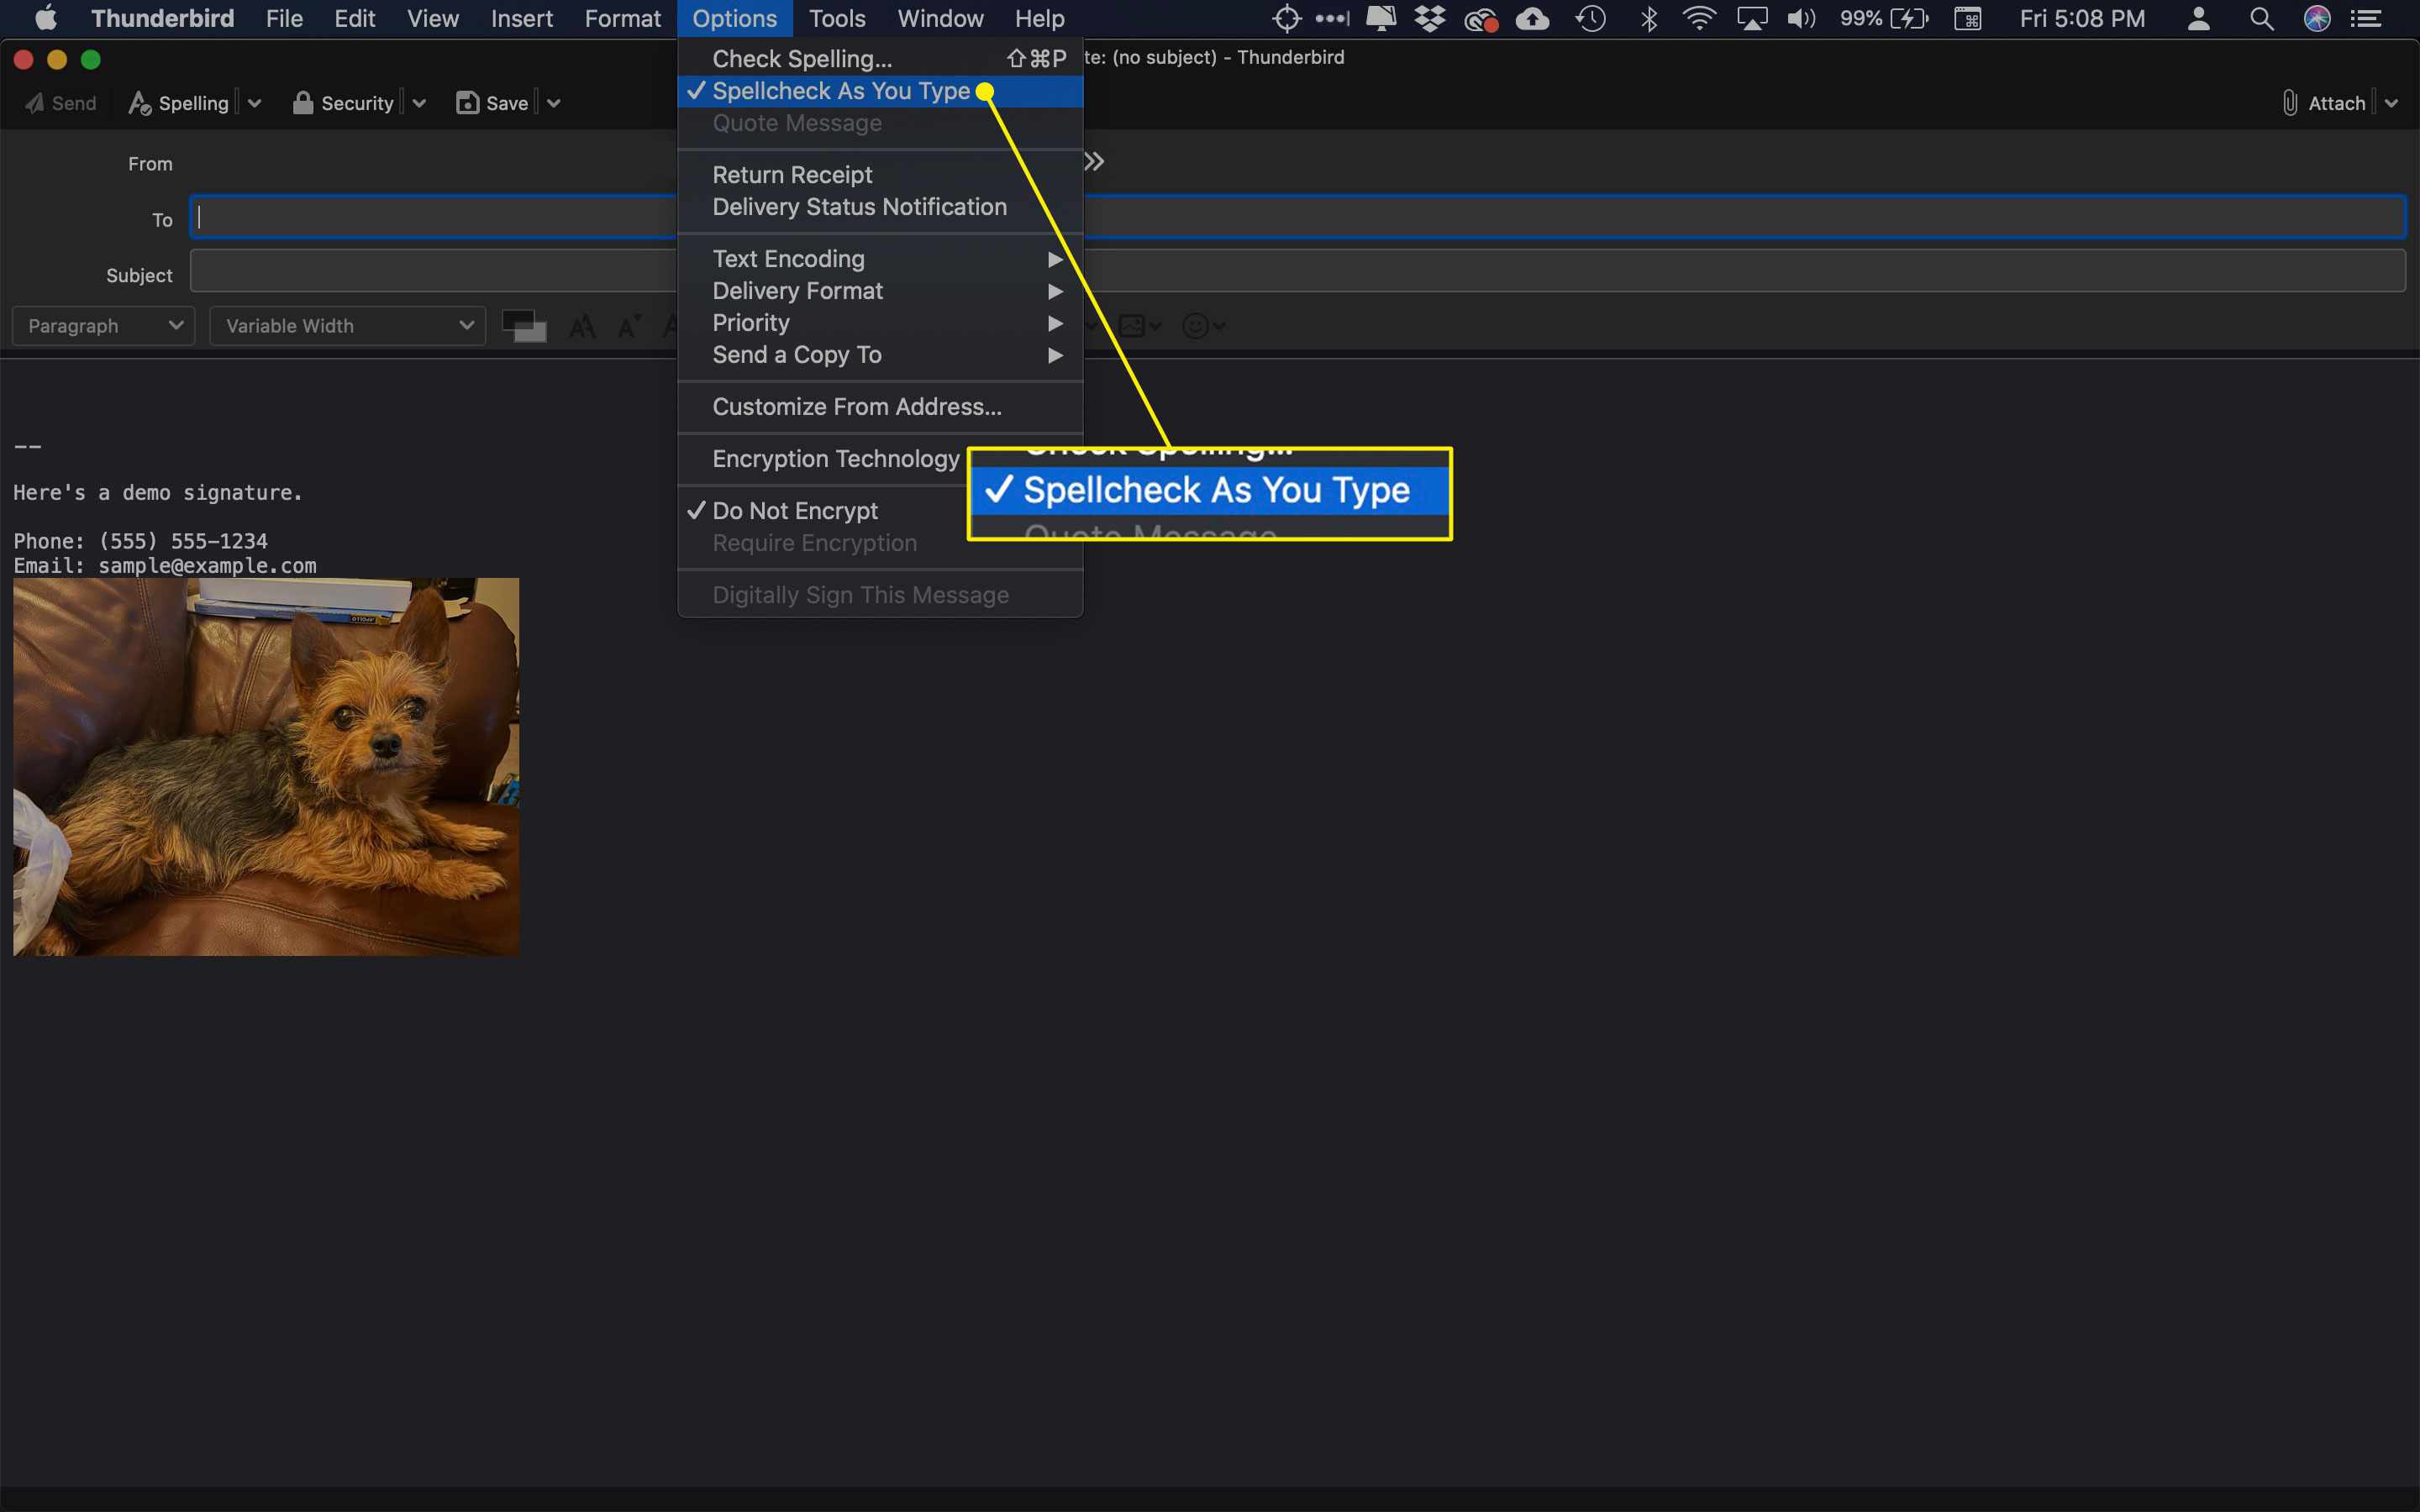Image resolution: width=2420 pixels, height=1512 pixels.
Task: Click the AirPlay display icon
Action: tap(1751, 18)
